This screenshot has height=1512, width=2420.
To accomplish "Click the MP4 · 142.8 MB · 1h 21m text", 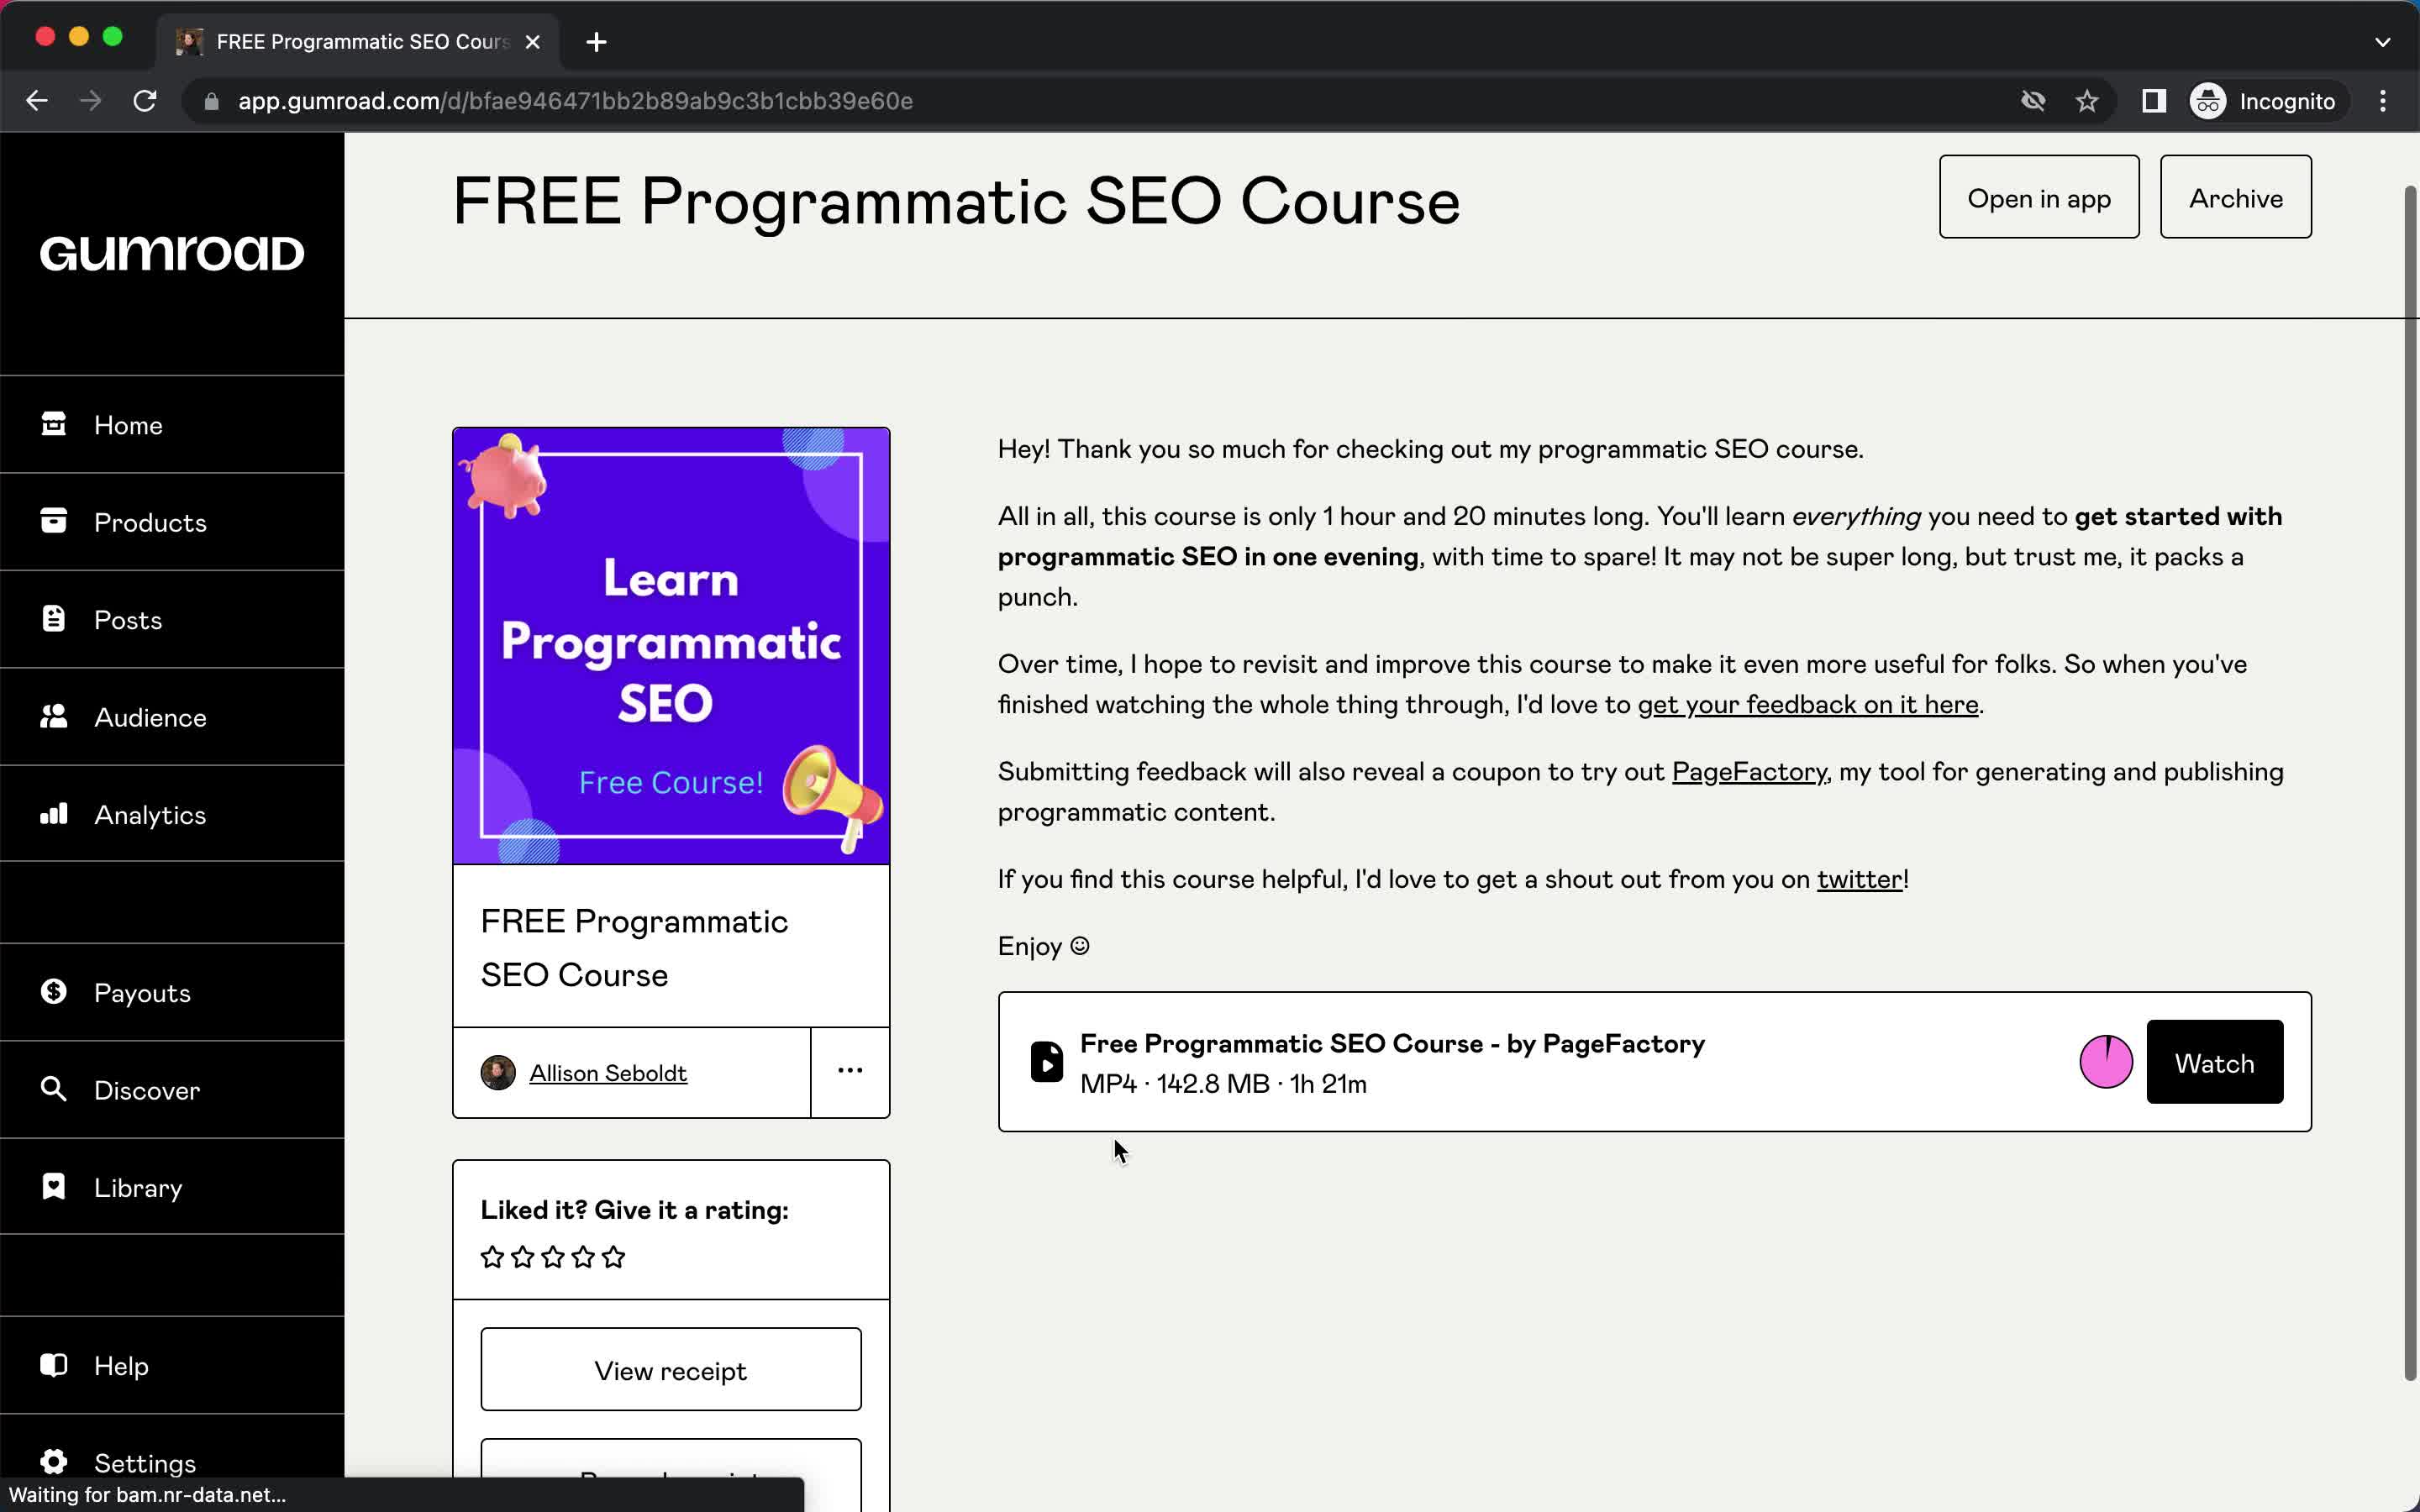I will (1223, 1084).
